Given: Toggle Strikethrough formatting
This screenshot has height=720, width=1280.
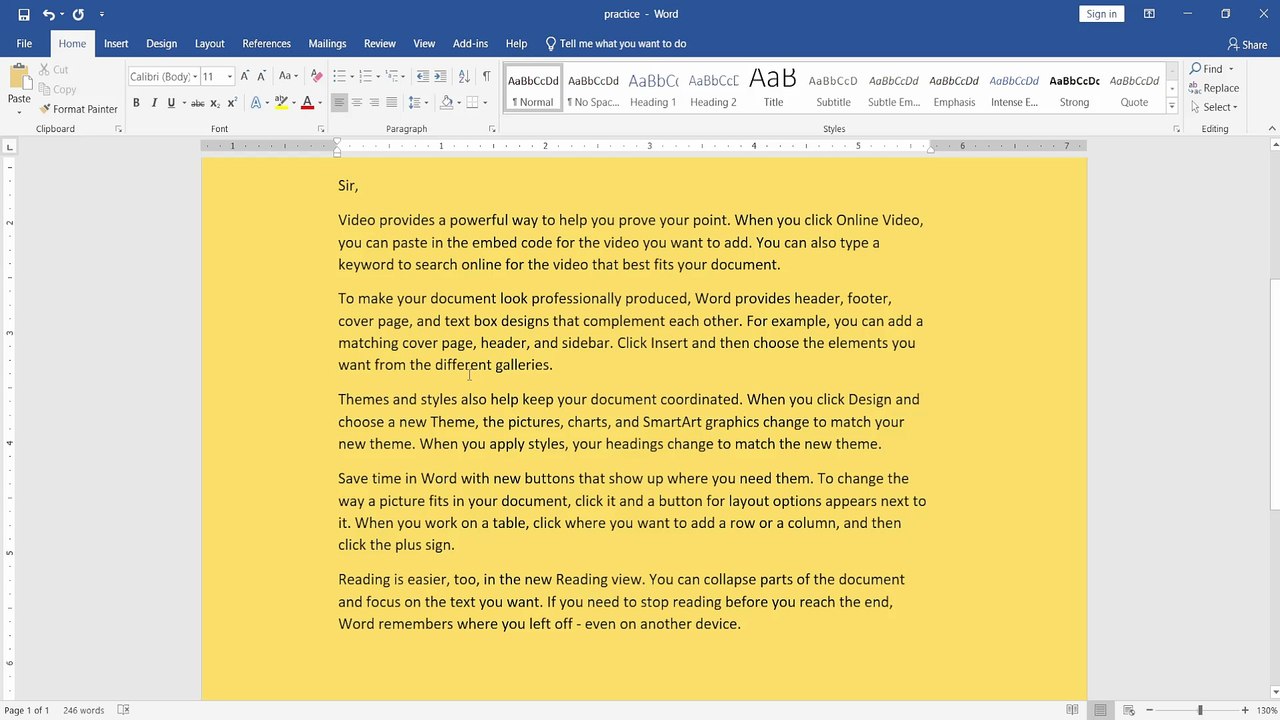Looking at the screenshot, I should (198, 103).
